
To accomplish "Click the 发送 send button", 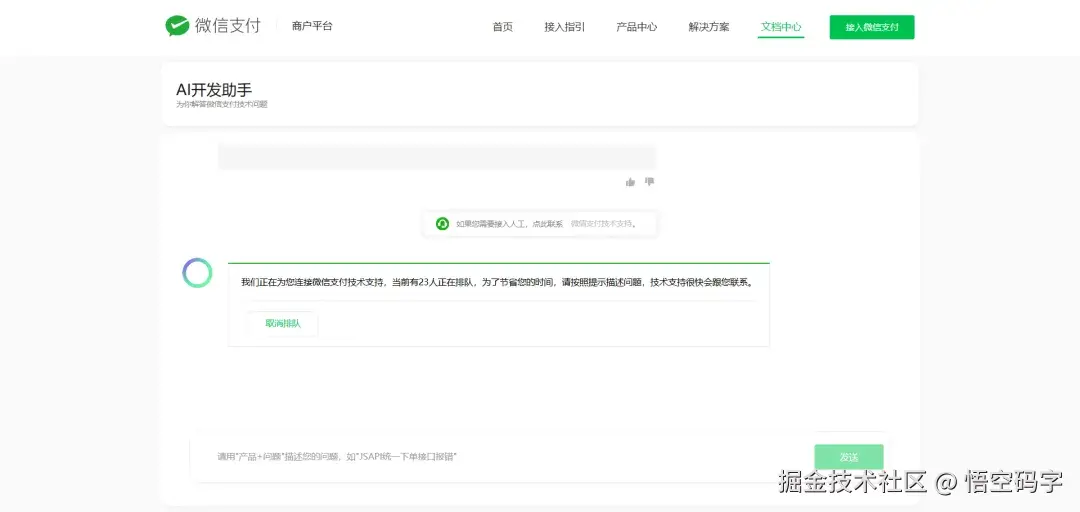I will click(849, 458).
